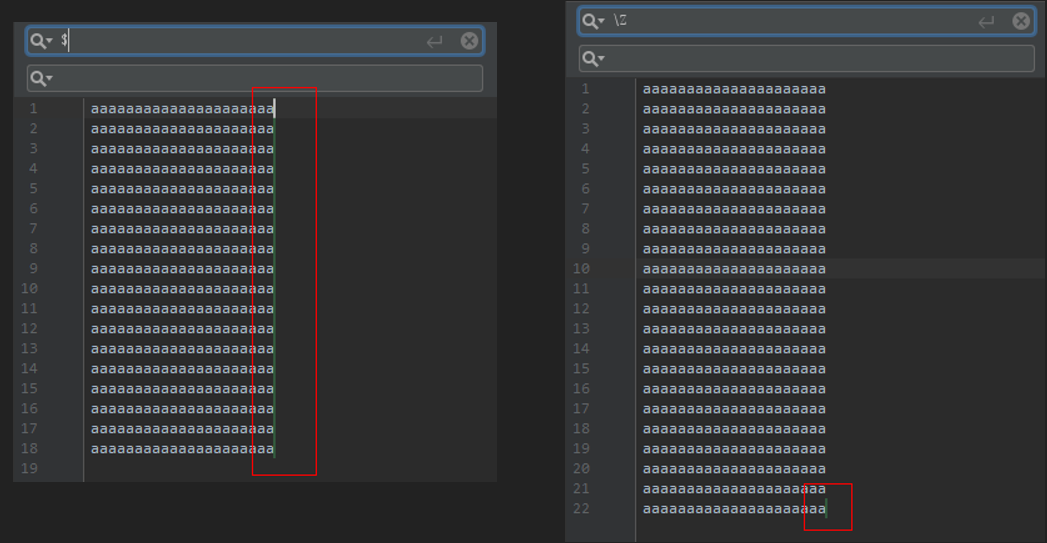The image size is (1047, 543).
Task: Click line number 22 in right editor gutter
Action: pyautogui.click(x=582, y=509)
